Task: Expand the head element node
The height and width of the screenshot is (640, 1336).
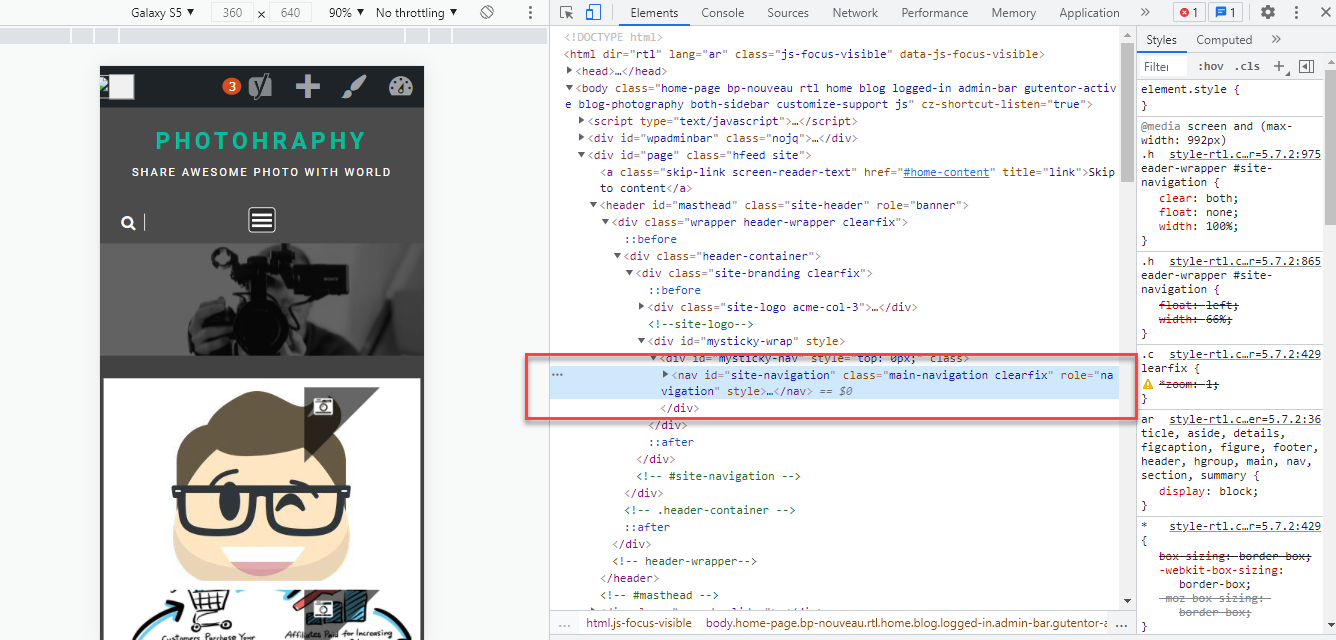Action: coord(569,71)
